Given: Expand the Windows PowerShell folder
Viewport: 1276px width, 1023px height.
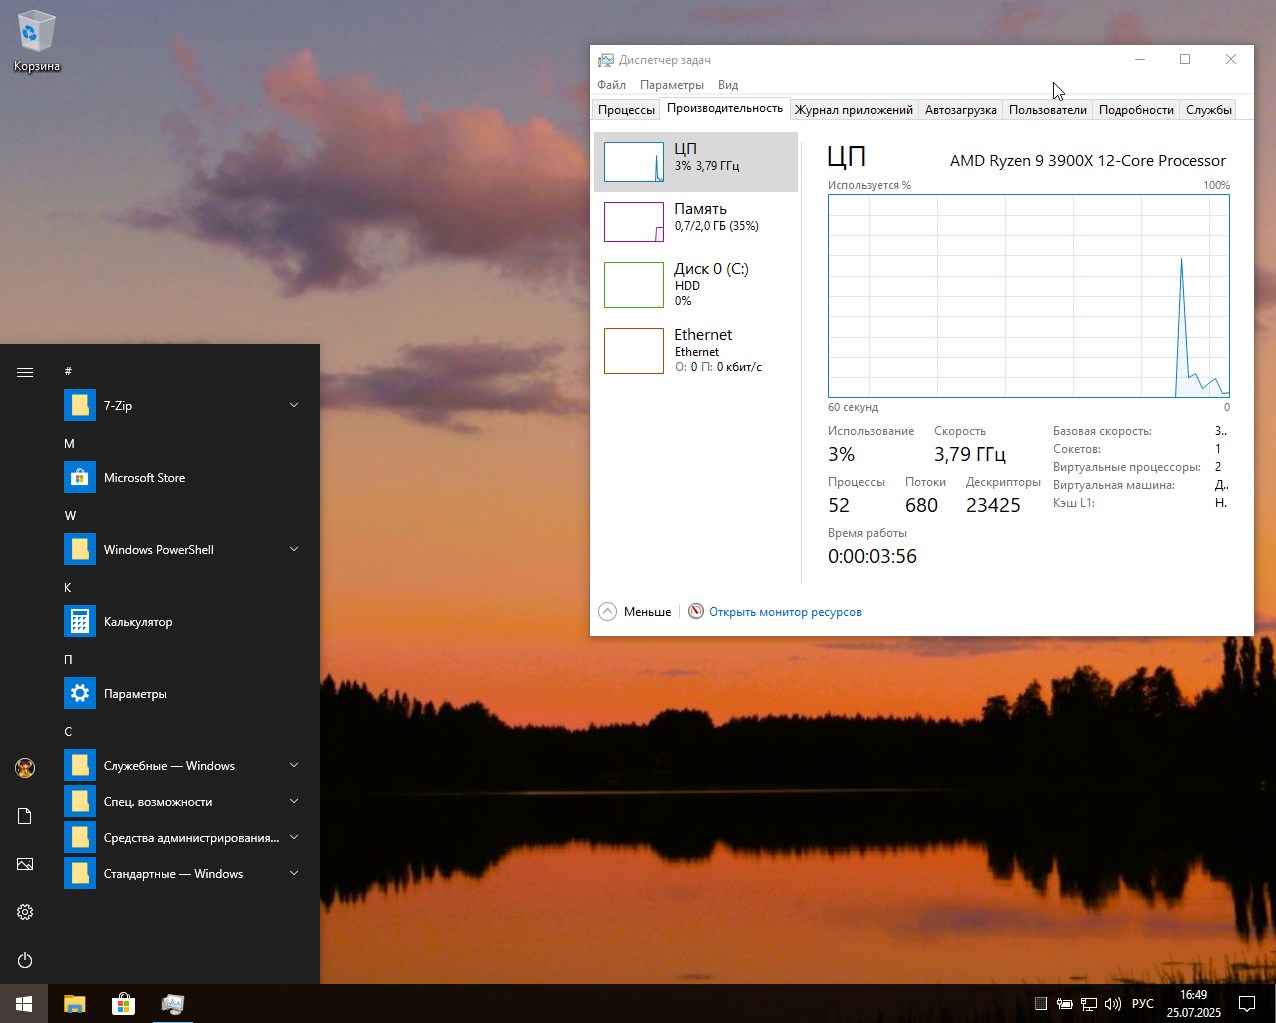Looking at the screenshot, I should 294,549.
